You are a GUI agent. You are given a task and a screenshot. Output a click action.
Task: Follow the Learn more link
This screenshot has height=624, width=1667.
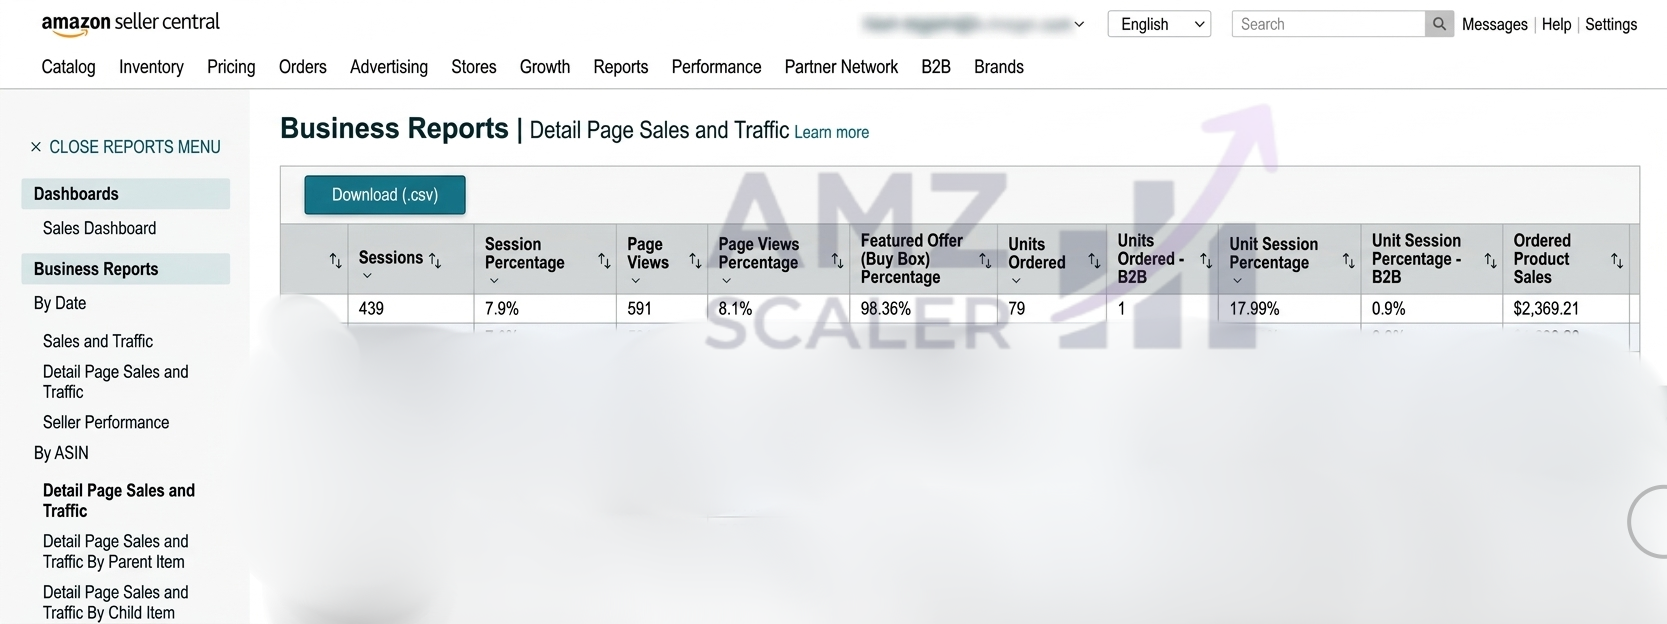click(x=831, y=132)
